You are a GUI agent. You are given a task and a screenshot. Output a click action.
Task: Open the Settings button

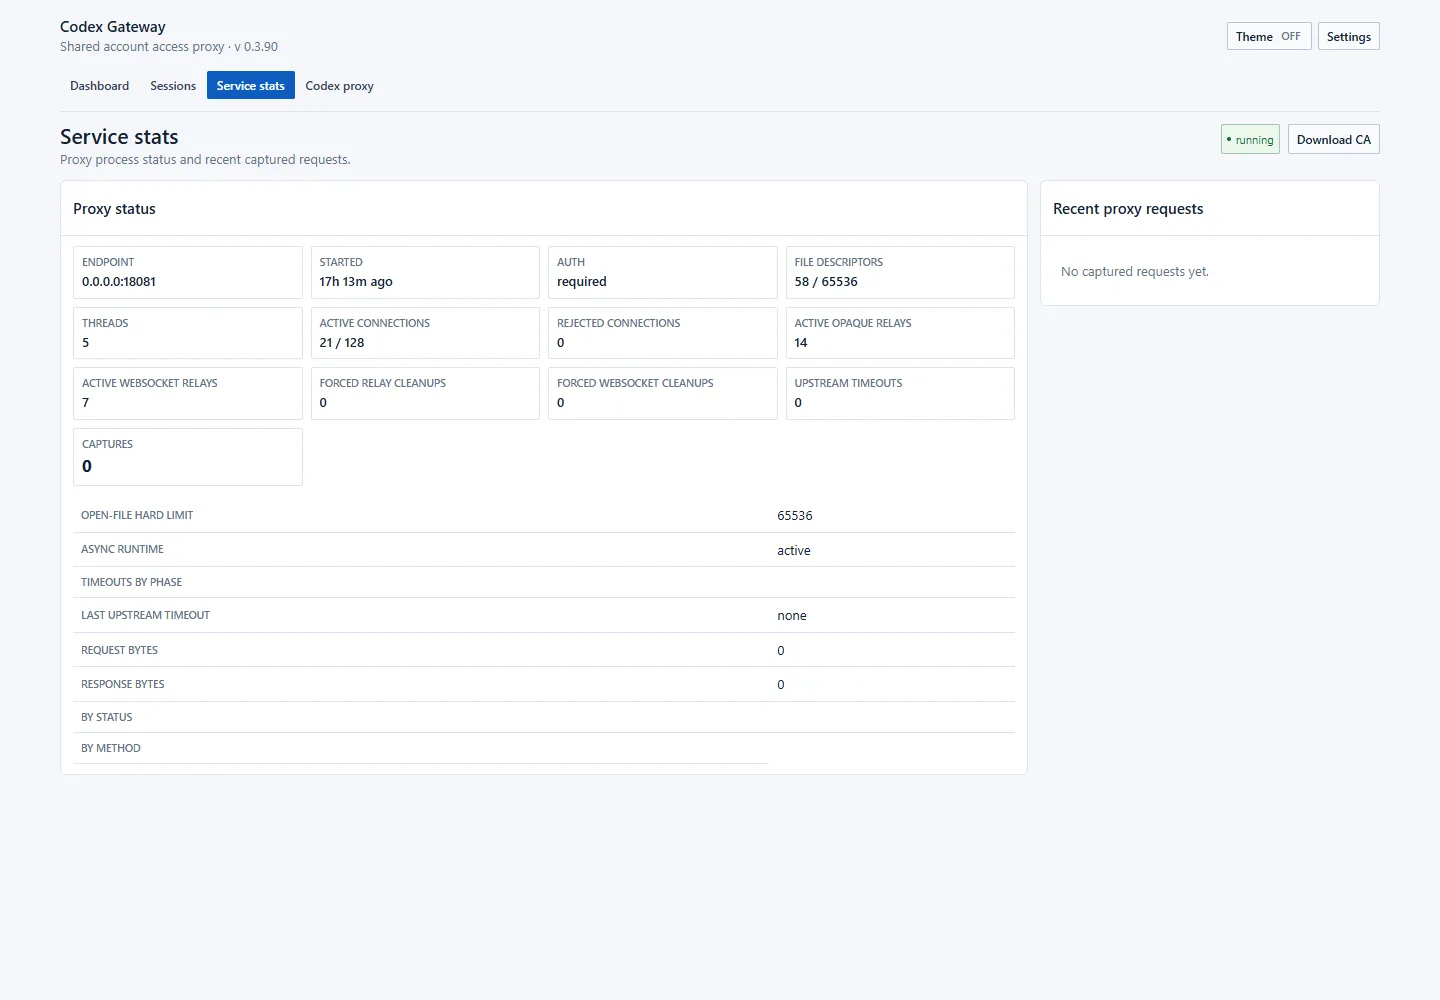1348,37
